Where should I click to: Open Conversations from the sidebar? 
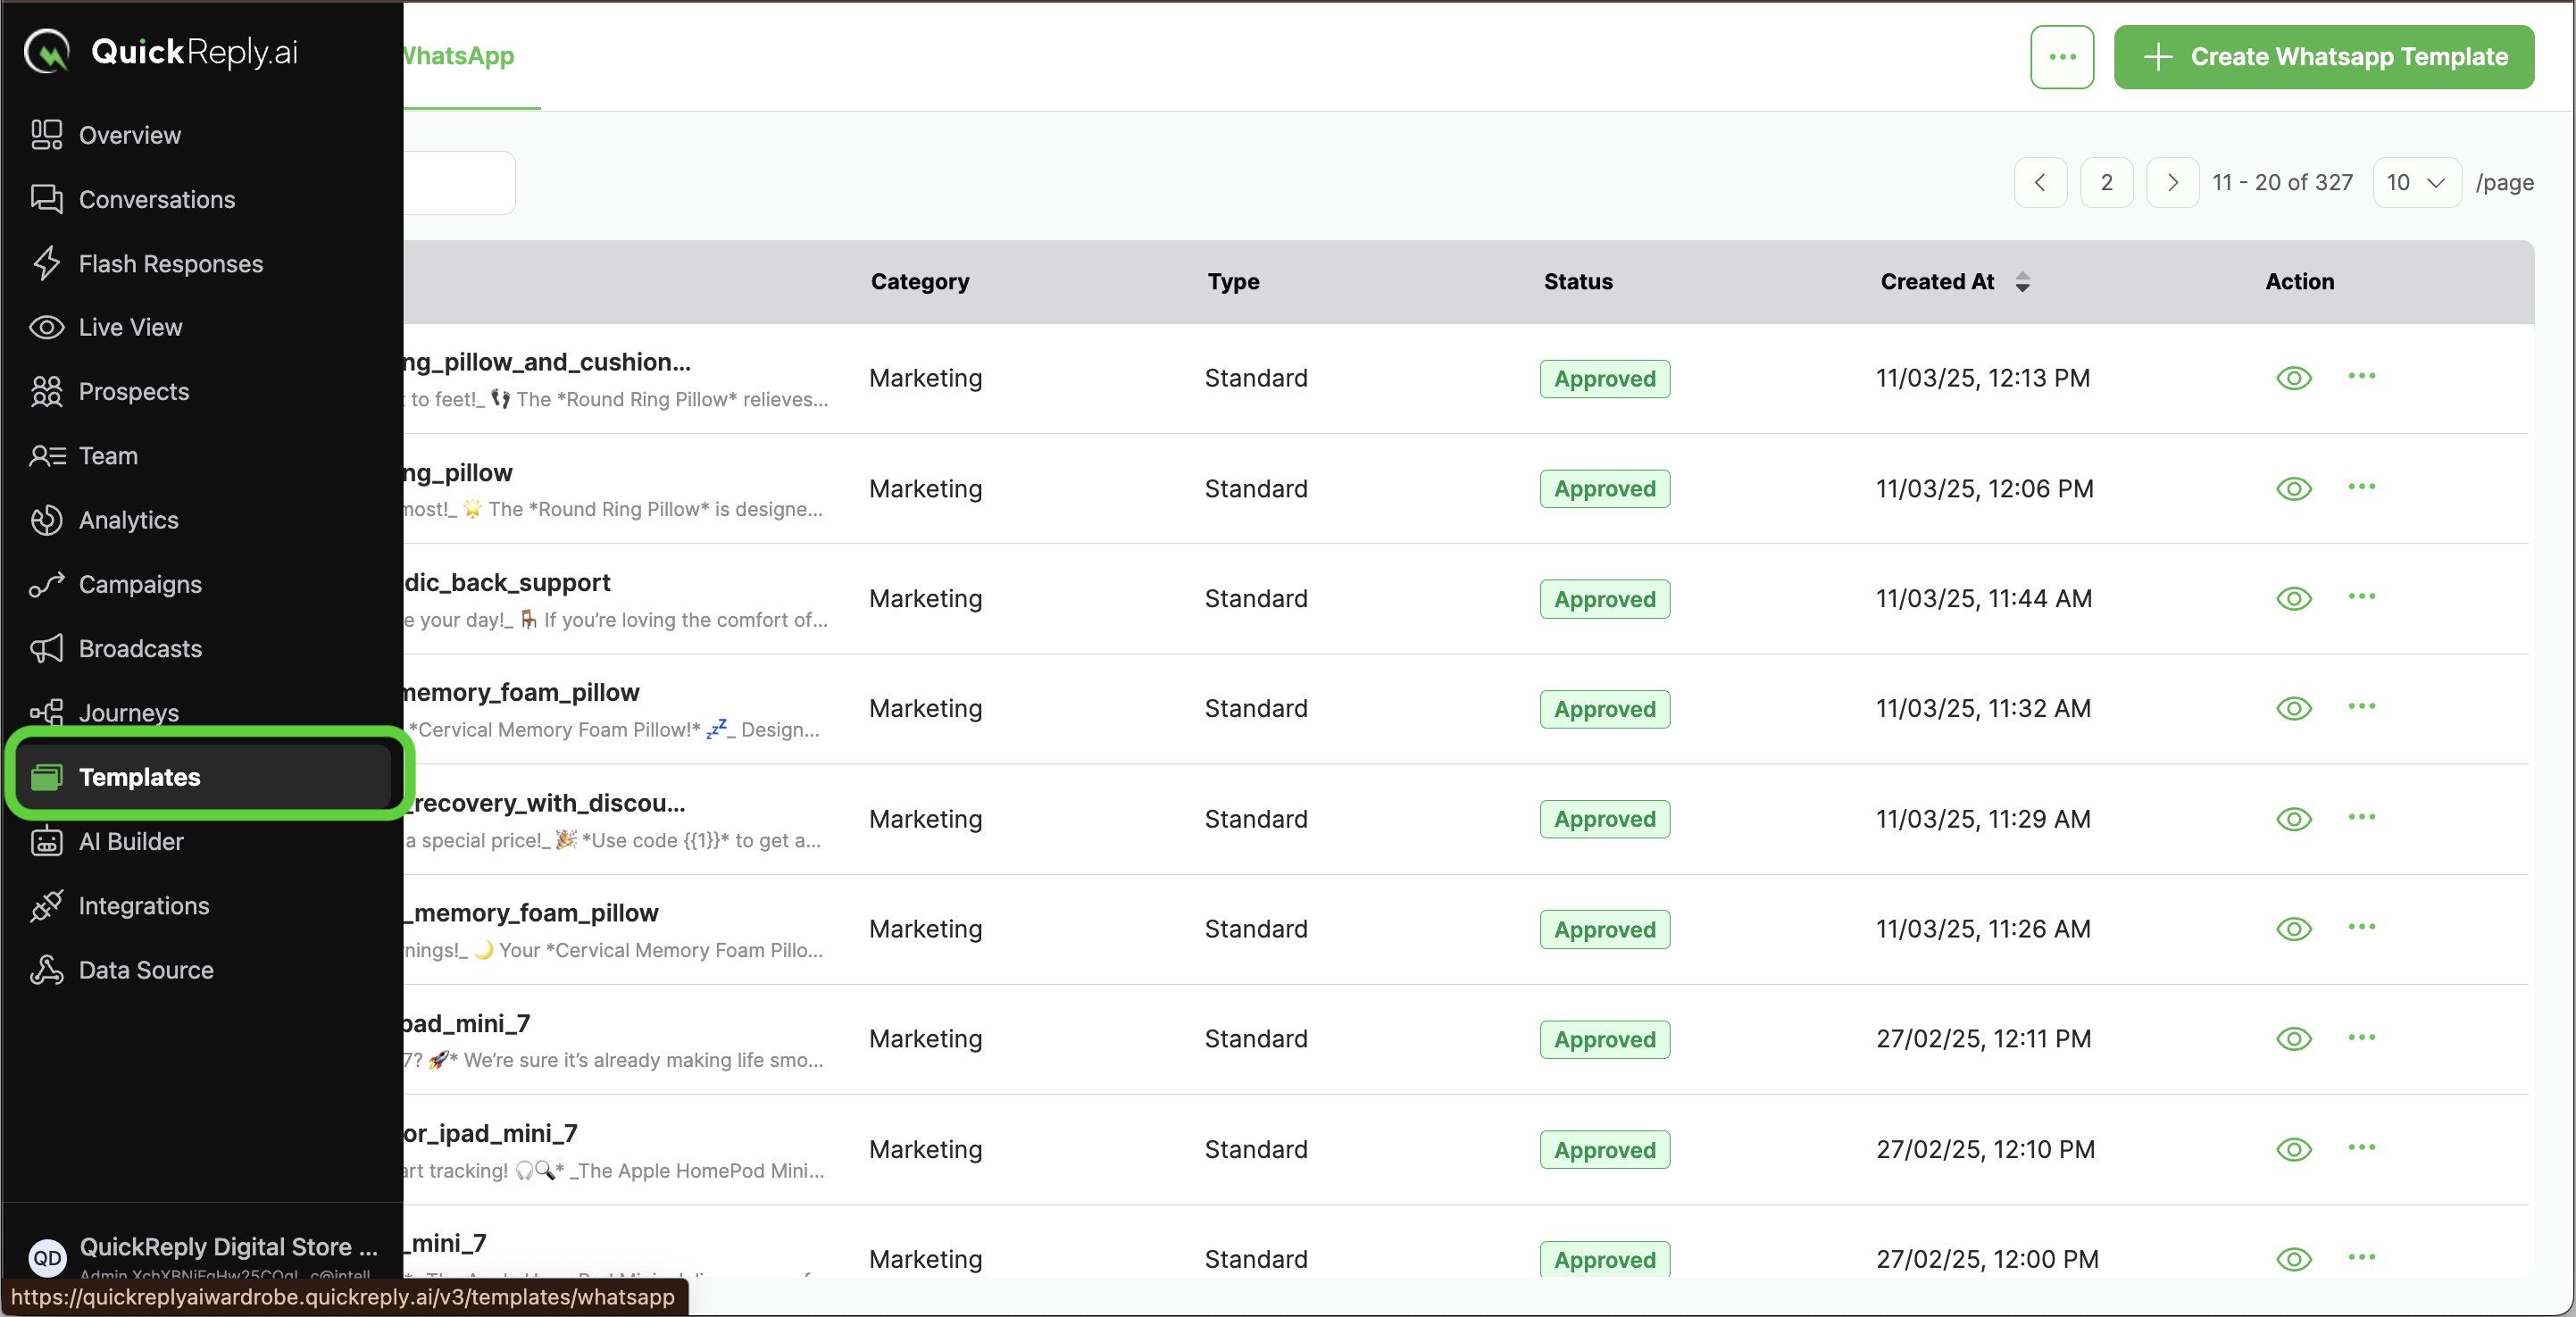pos(156,199)
